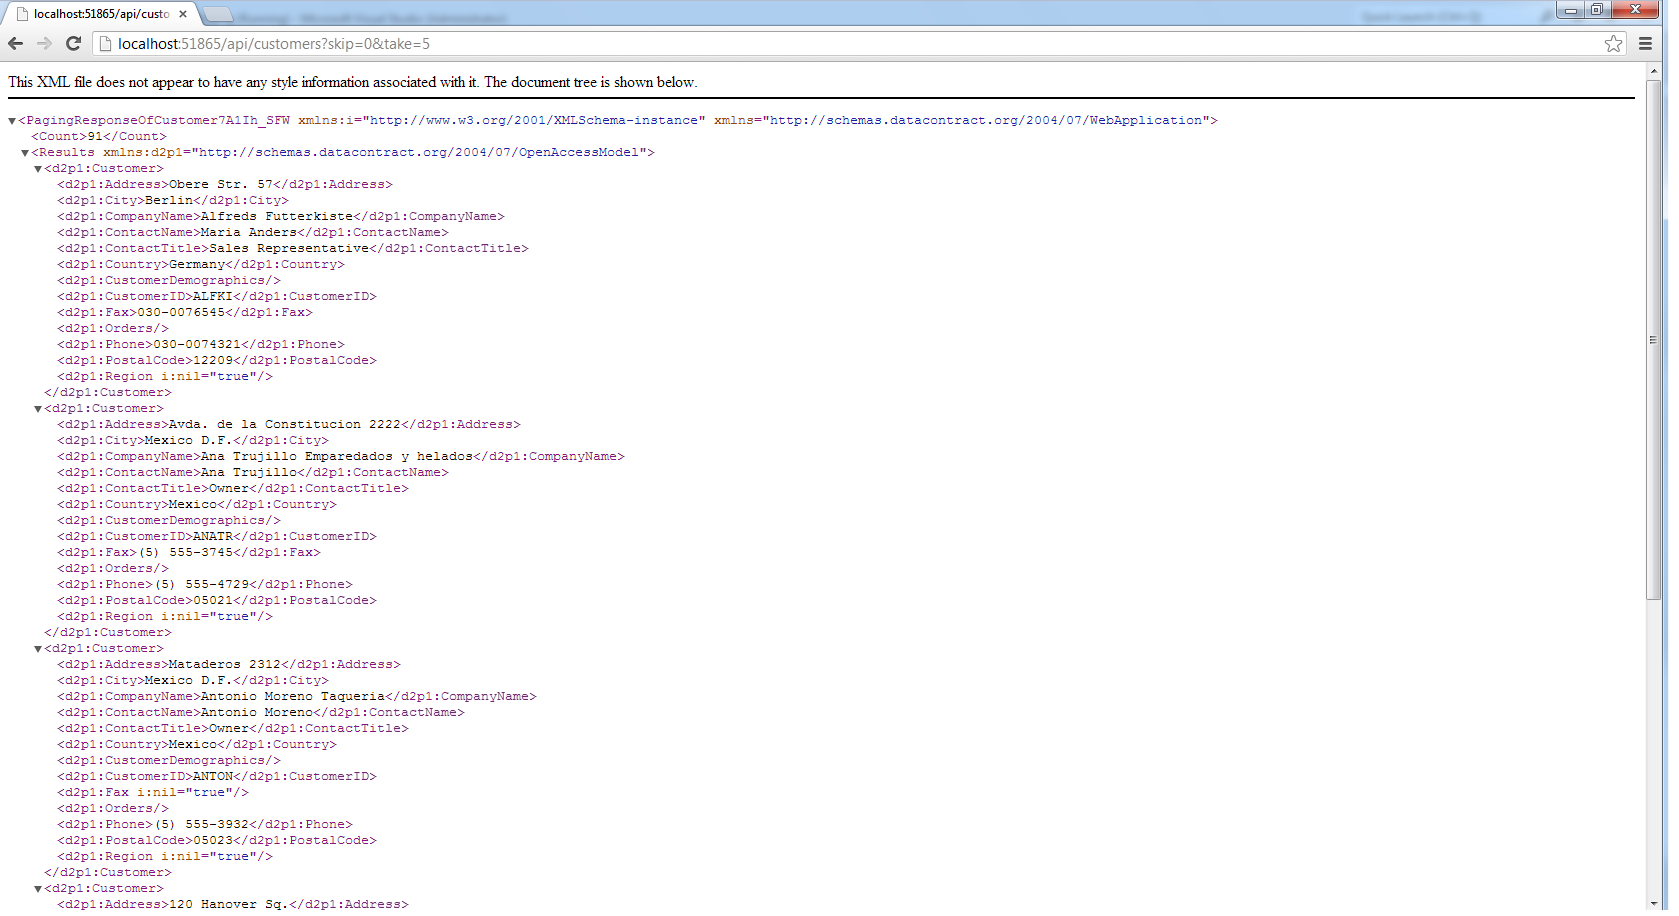
Task: Collapse the PagingResponseOfCustomer root node
Action: click(x=12, y=121)
